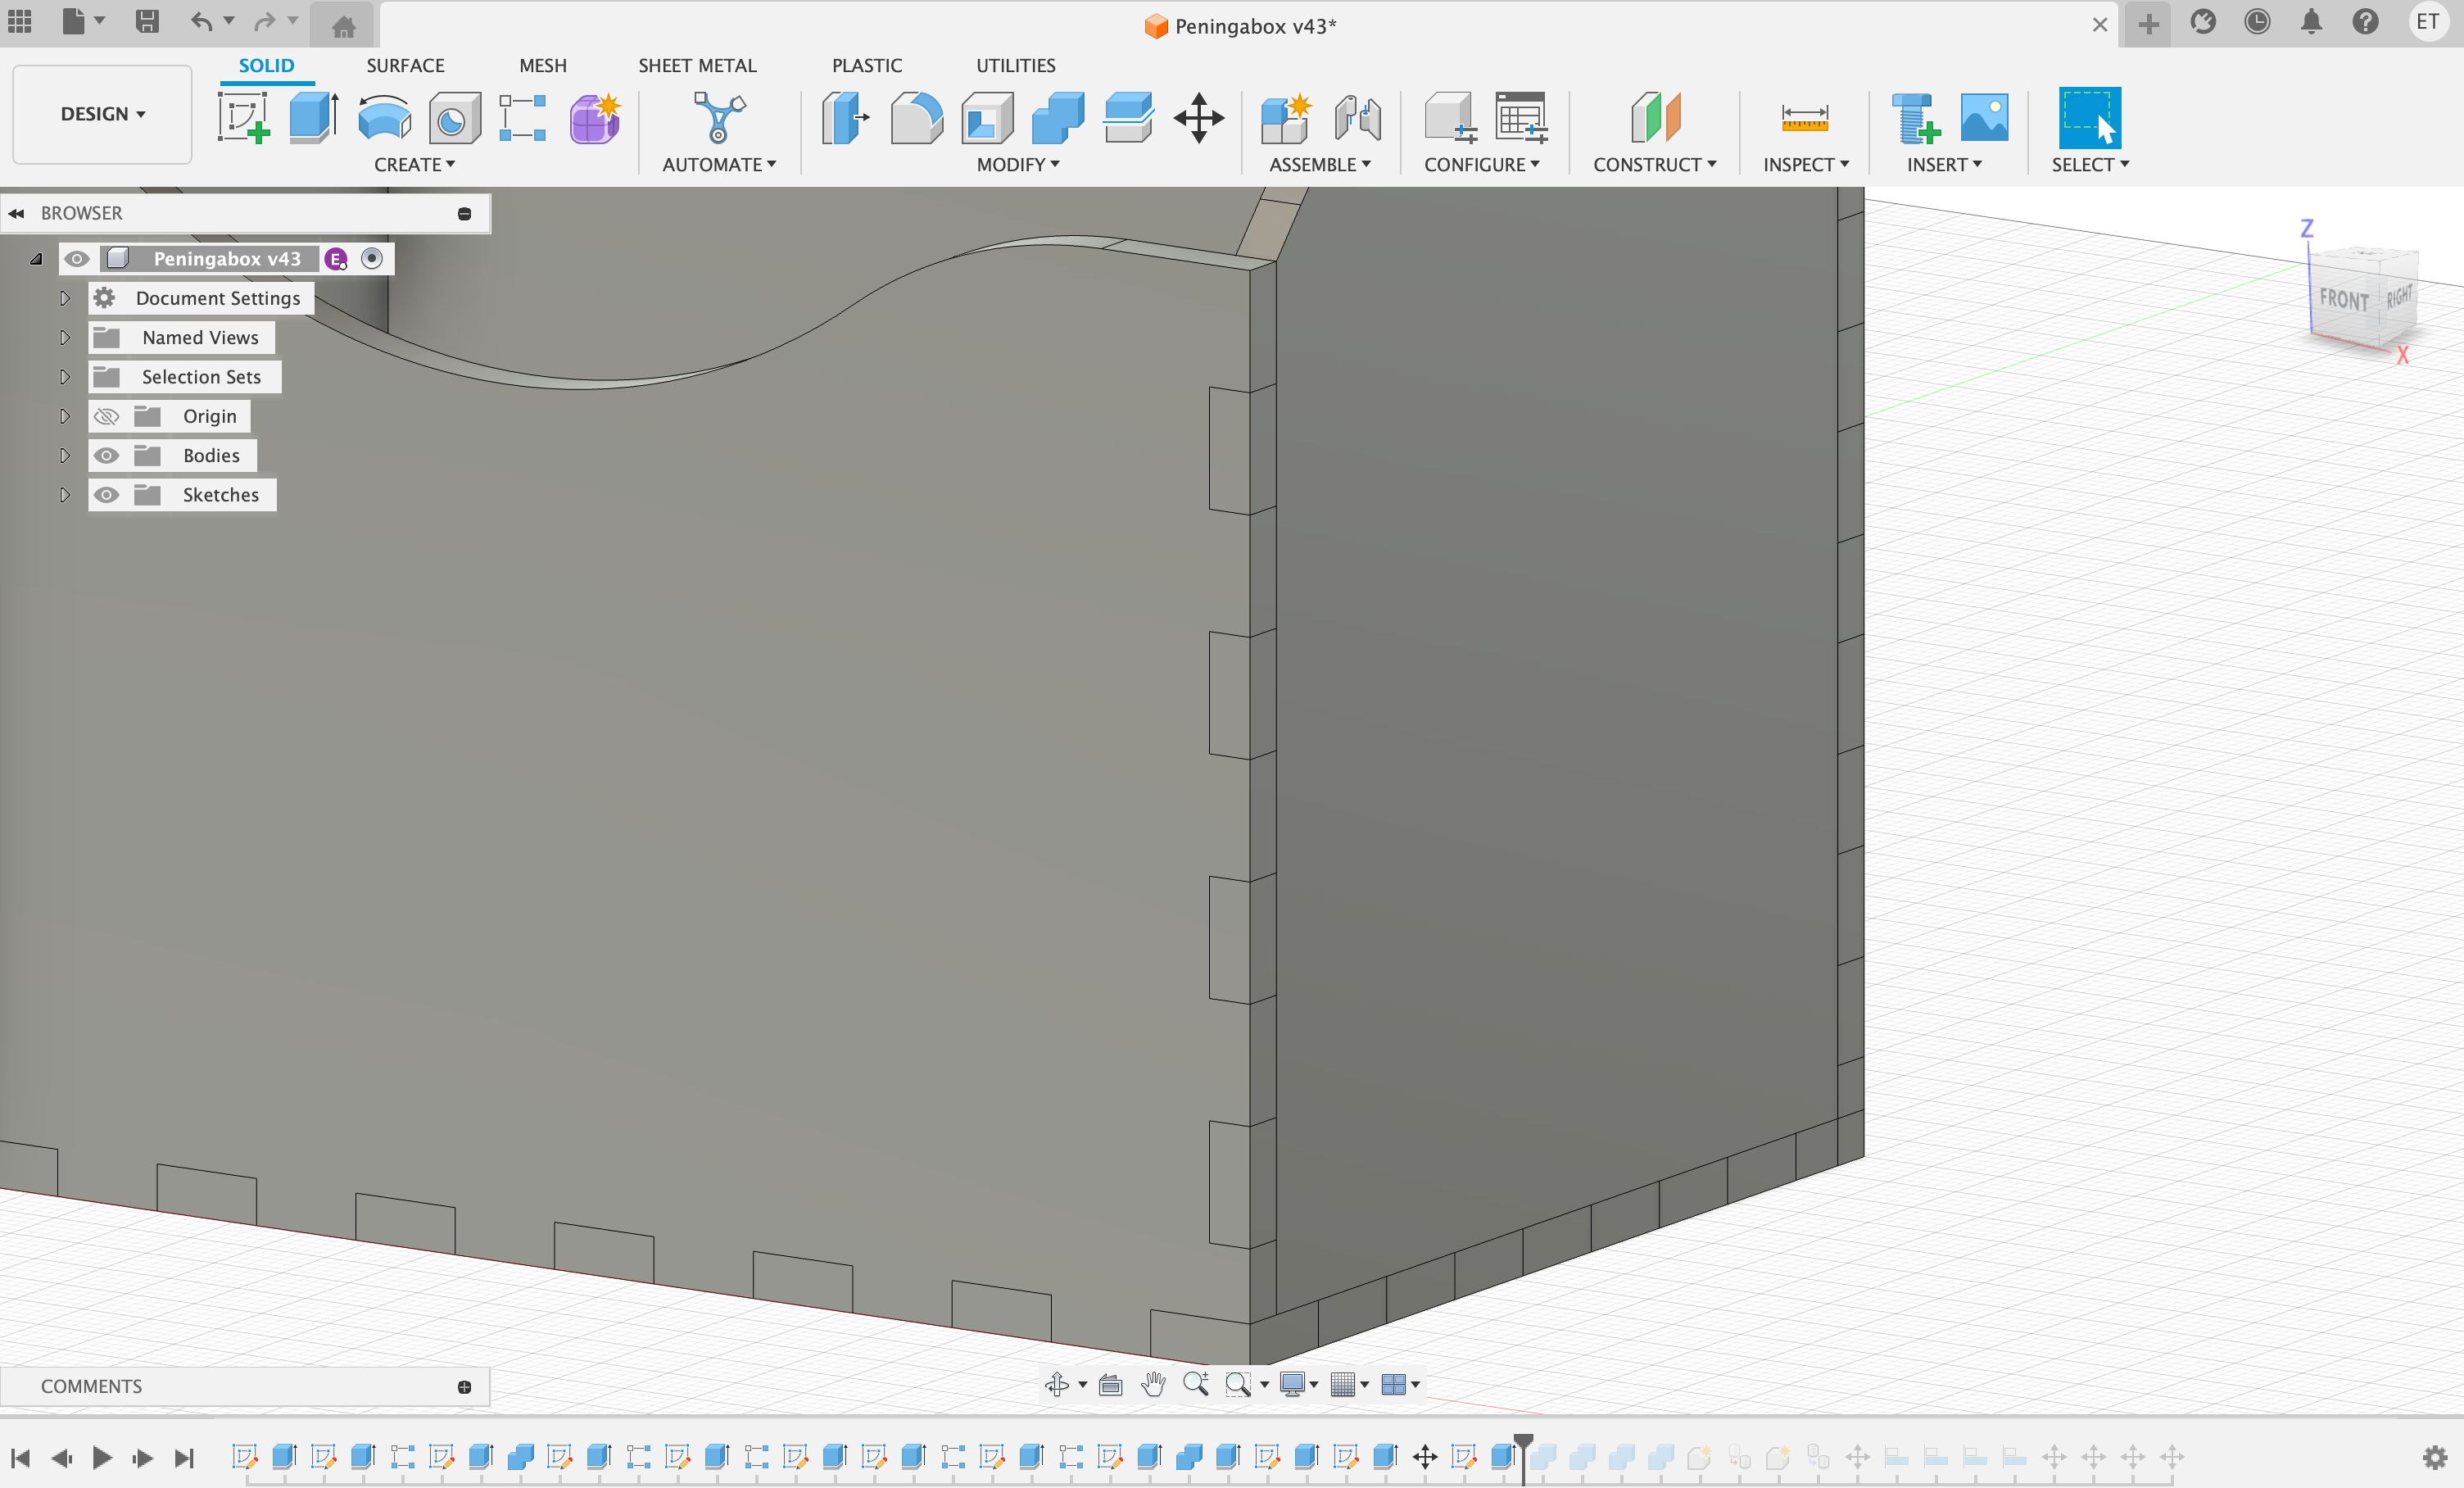2464x1488 pixels.
Task: Toggle visibility of Peningabox v43 root component
Action: tap(77, 259)
